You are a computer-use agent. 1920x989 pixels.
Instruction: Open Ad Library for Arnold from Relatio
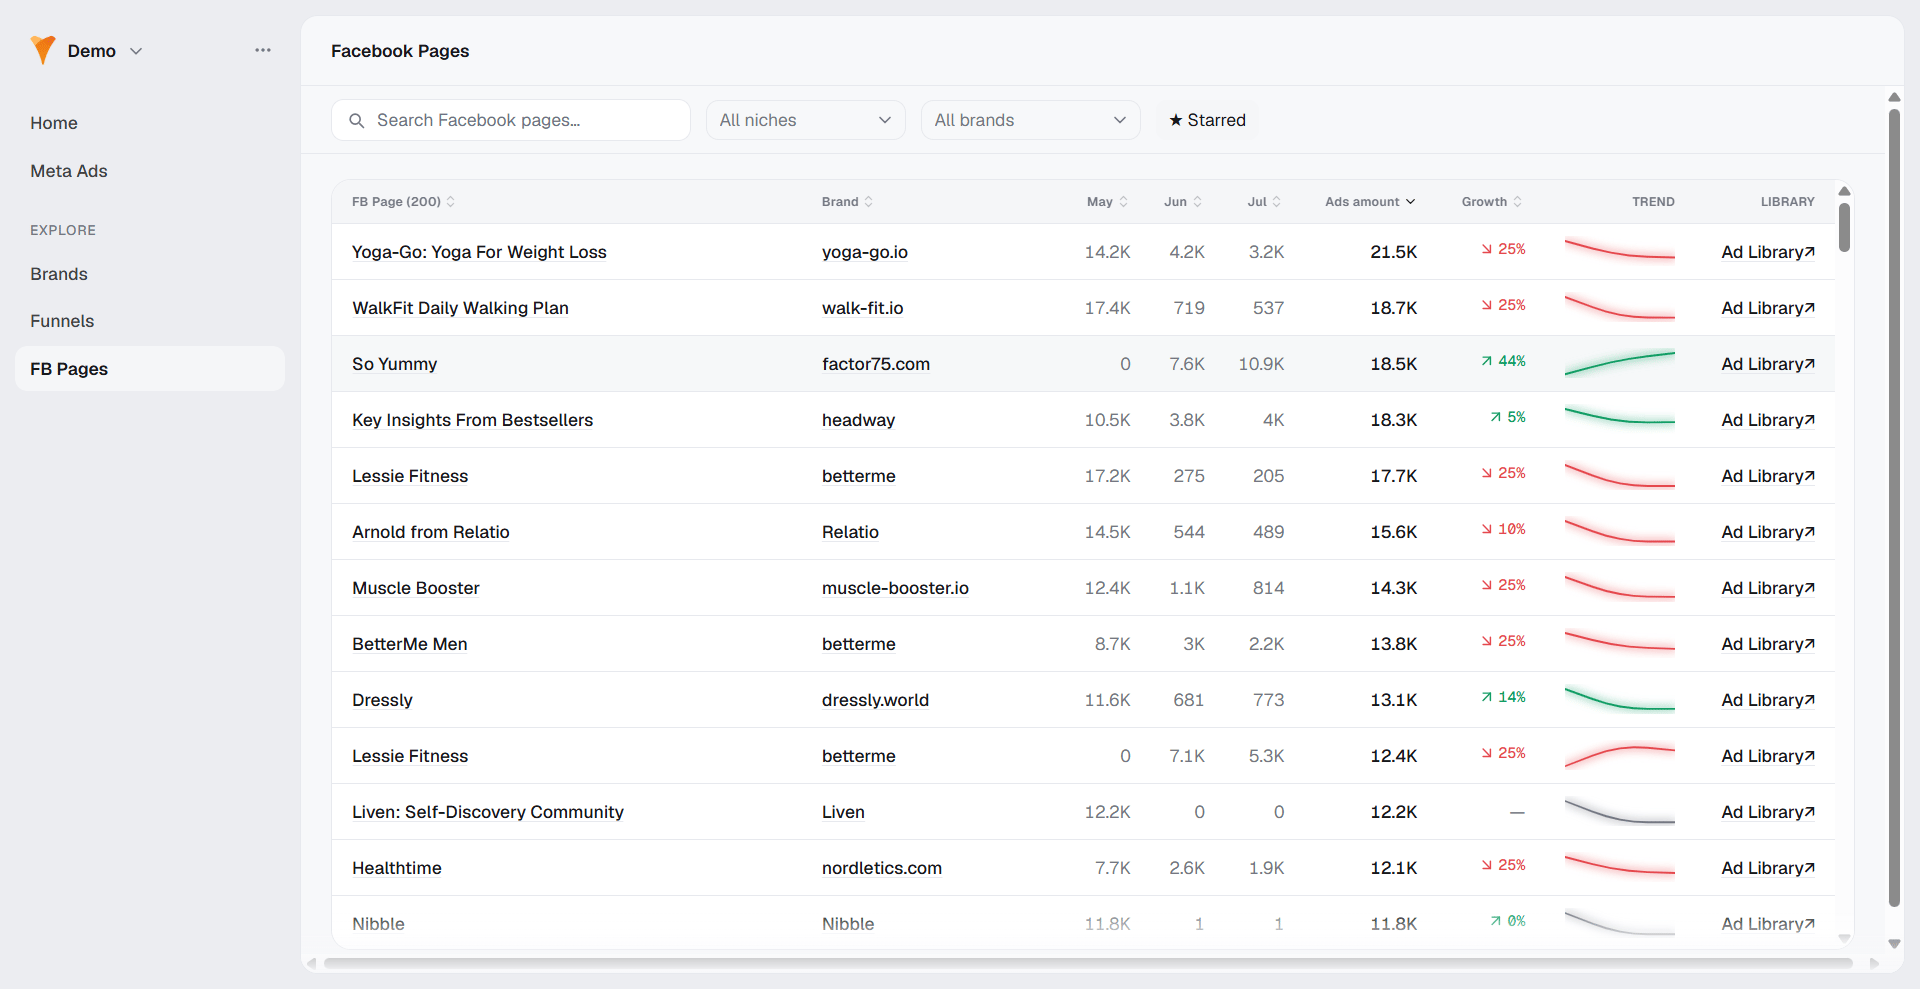coord(1768,532)
